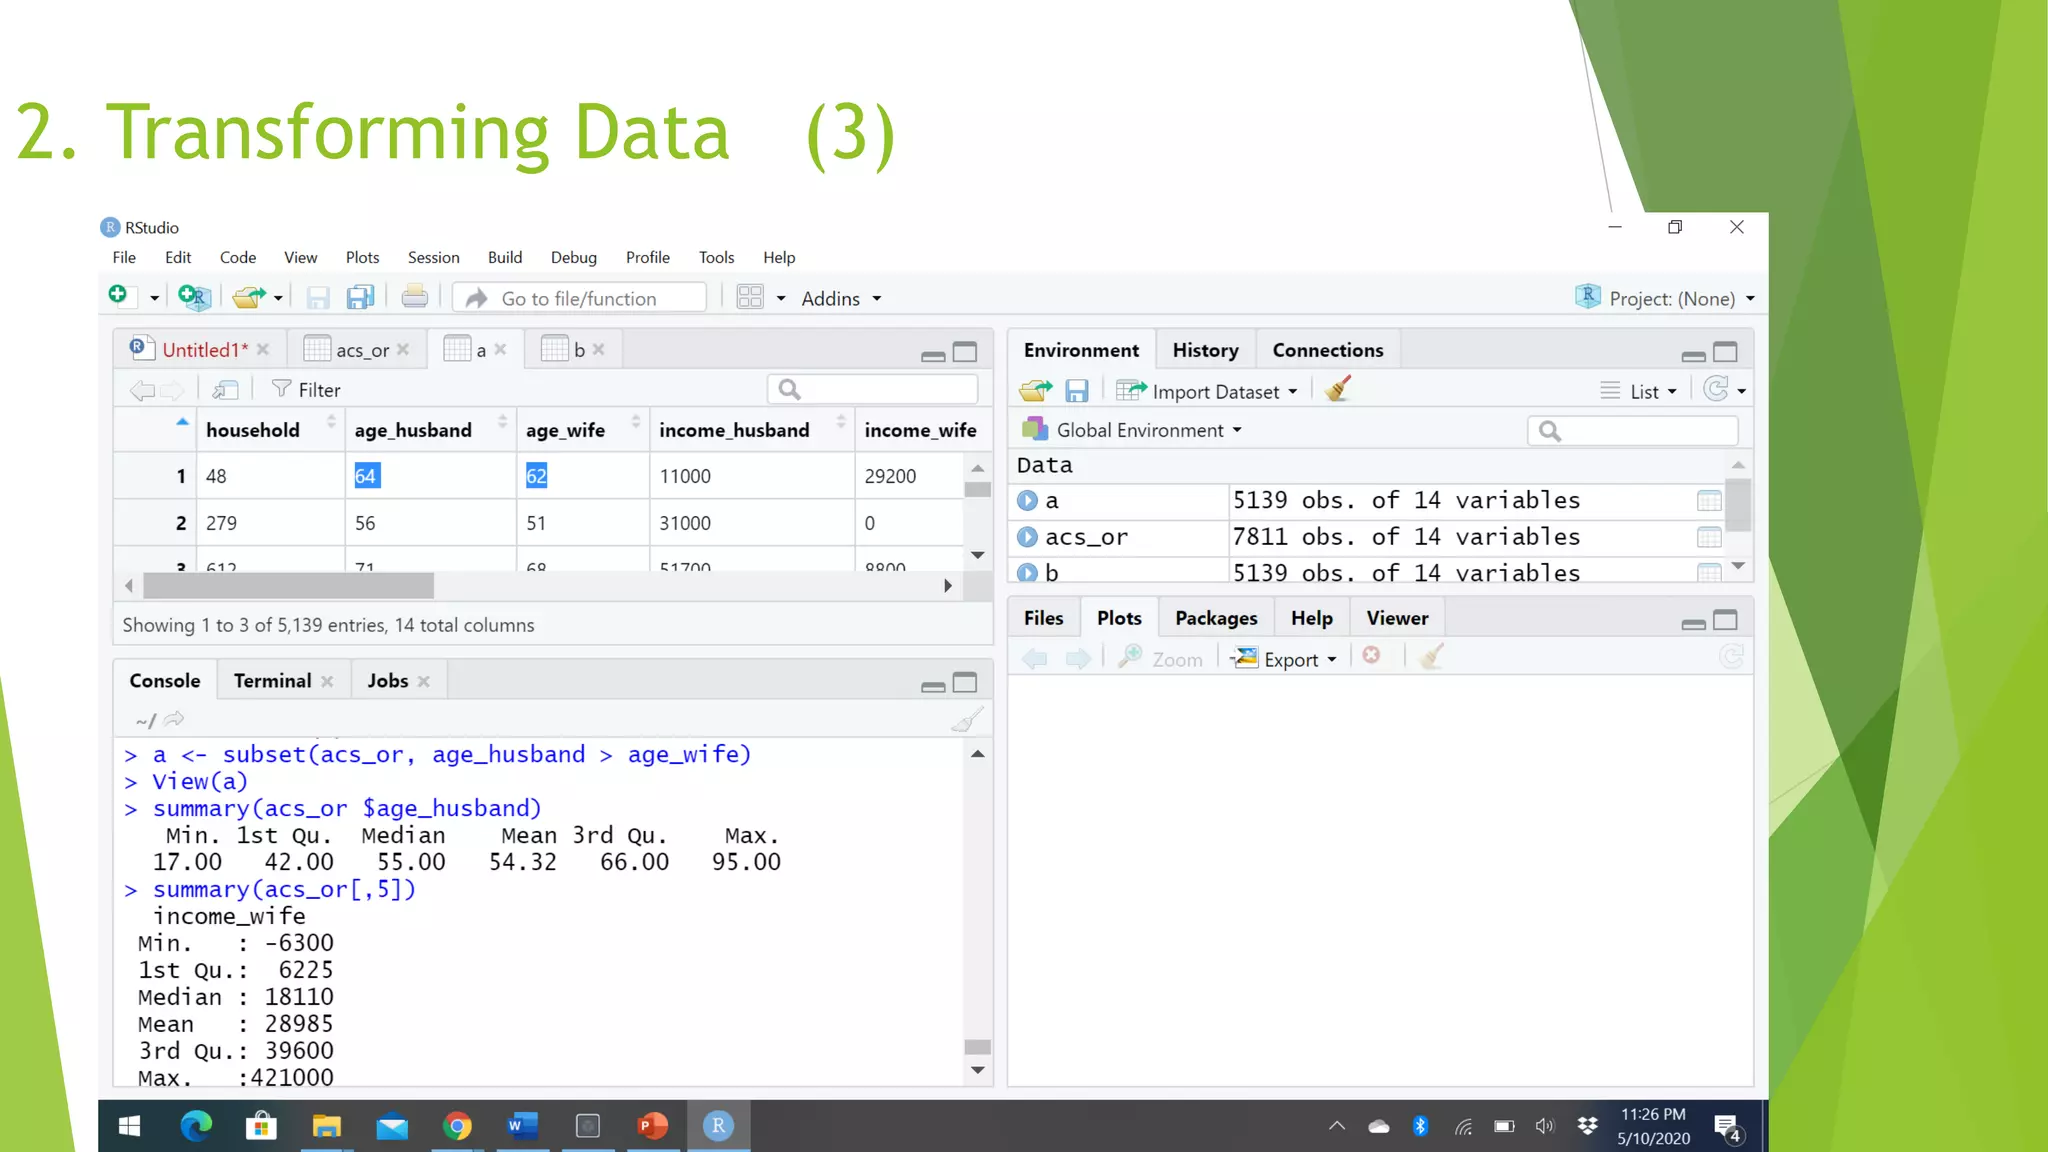
Task: Click the Load workspace folder icon
Action: pos(1036,390)
